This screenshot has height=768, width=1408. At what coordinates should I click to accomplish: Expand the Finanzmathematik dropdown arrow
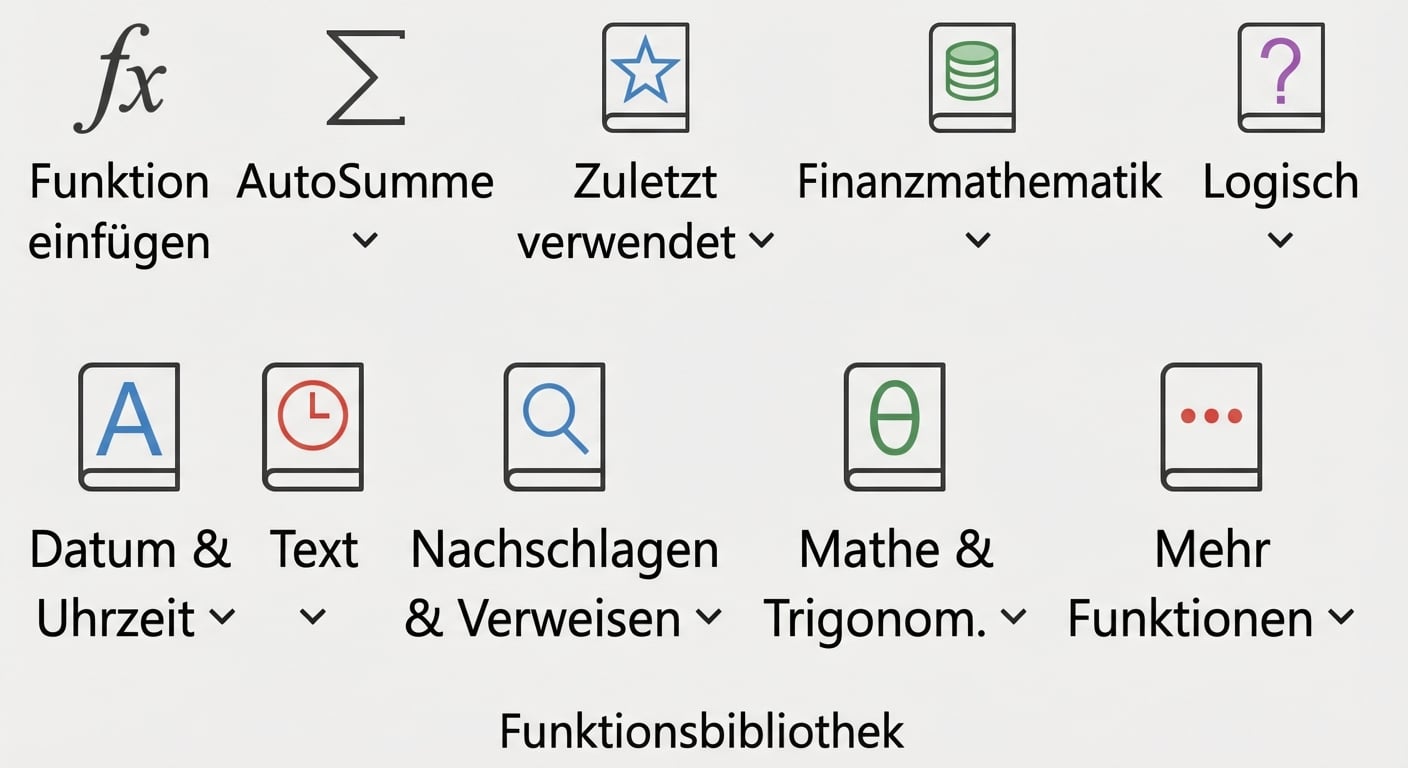click(977, 240)
